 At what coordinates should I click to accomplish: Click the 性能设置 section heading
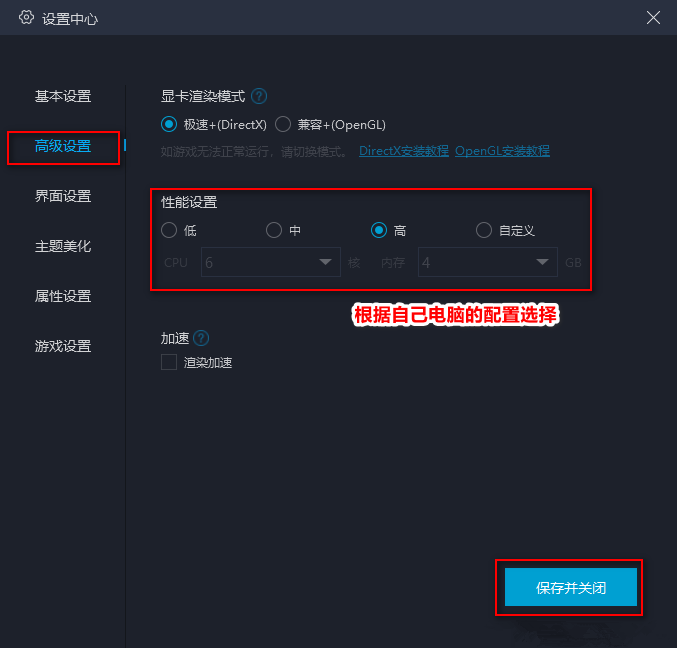point(189,202)
